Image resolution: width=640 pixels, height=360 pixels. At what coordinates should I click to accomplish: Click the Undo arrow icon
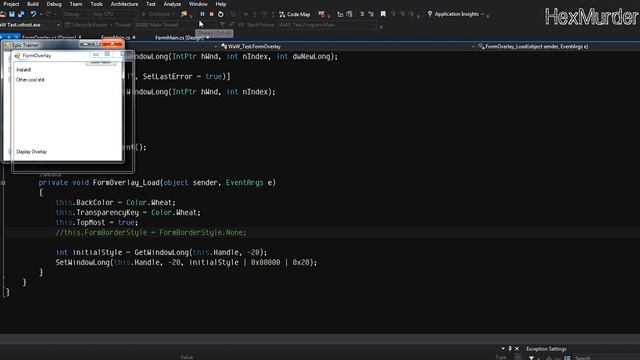(33, 14)
